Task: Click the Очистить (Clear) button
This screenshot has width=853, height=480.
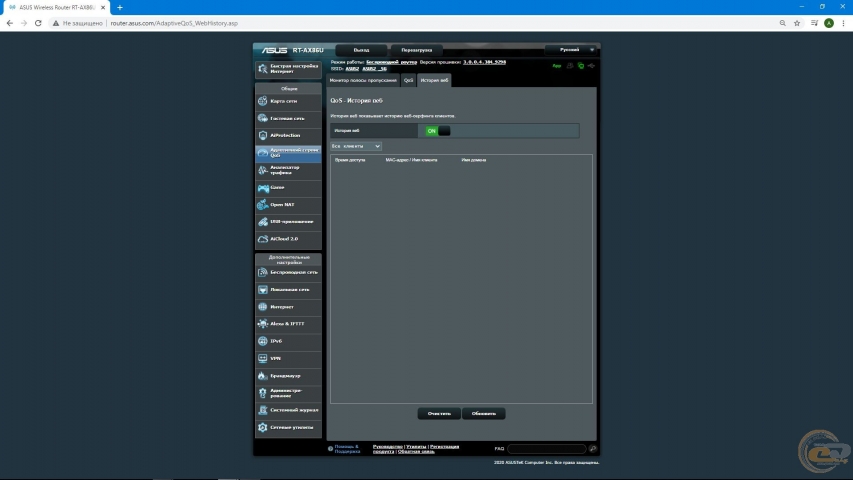Action: (439, 414)
